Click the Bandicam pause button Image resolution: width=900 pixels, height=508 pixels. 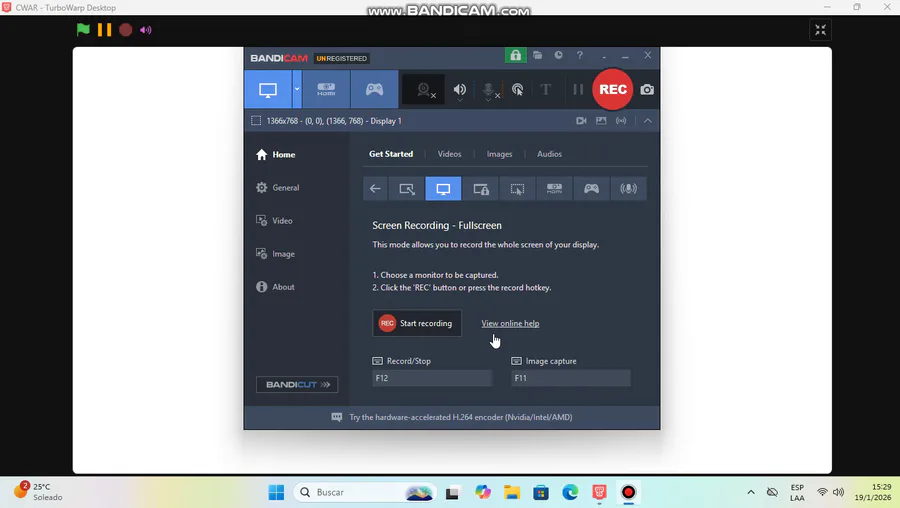click(x=578, y=90)
